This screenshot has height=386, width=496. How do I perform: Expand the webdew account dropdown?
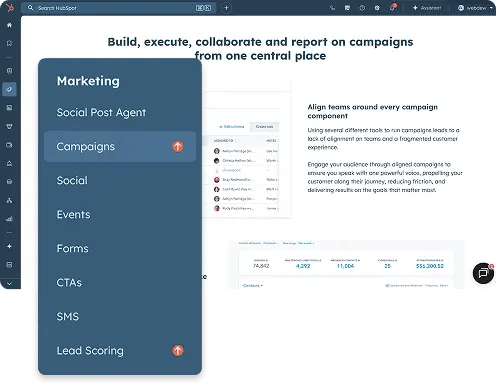click(475, 8)
